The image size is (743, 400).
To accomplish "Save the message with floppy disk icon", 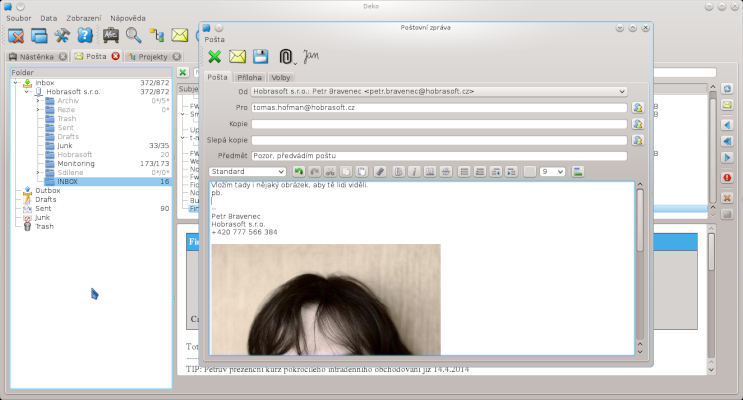I will (261, 57).
